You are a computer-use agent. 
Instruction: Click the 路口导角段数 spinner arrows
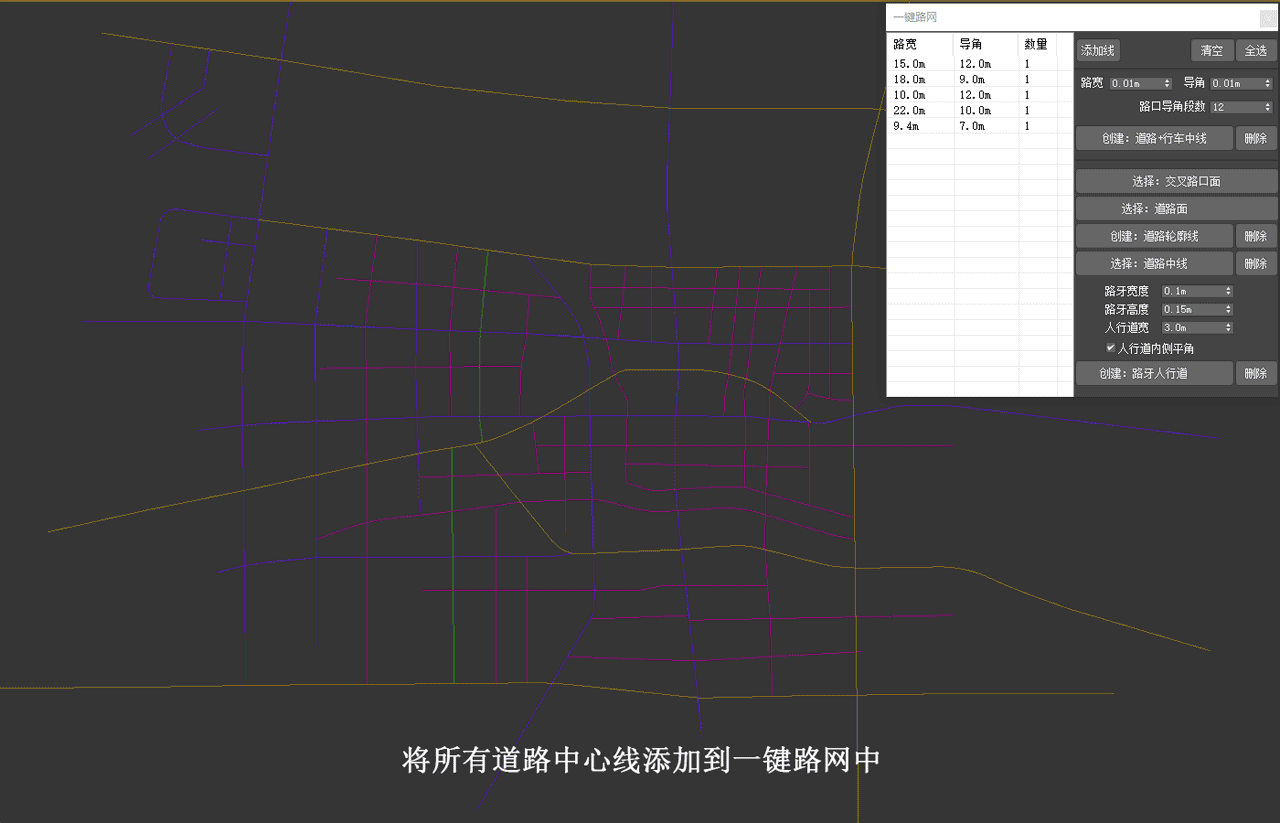(x=1268, y=107)
